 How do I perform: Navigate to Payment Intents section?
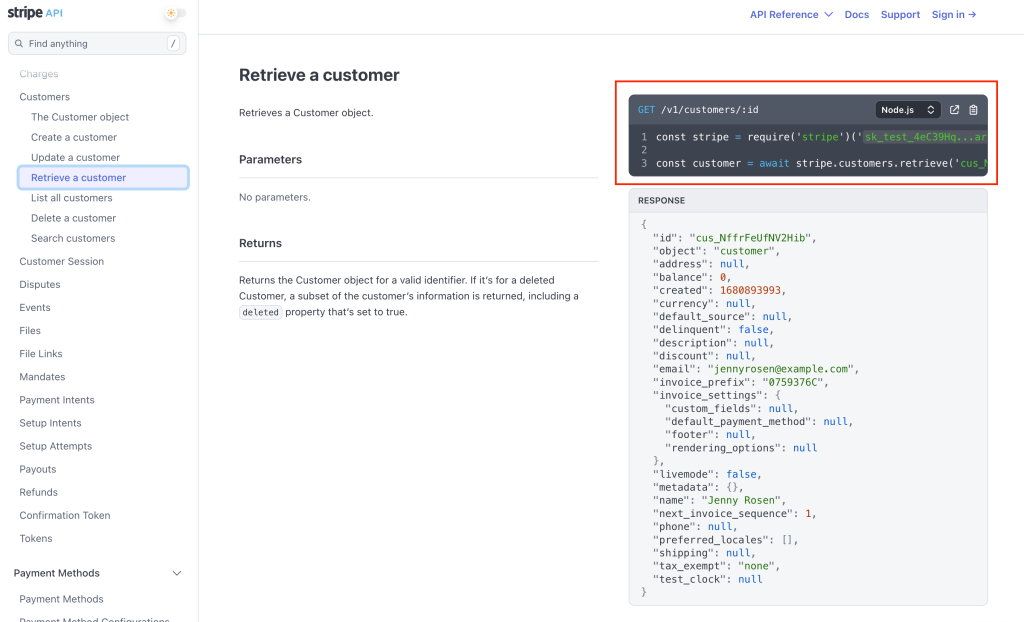click(57, 400)
